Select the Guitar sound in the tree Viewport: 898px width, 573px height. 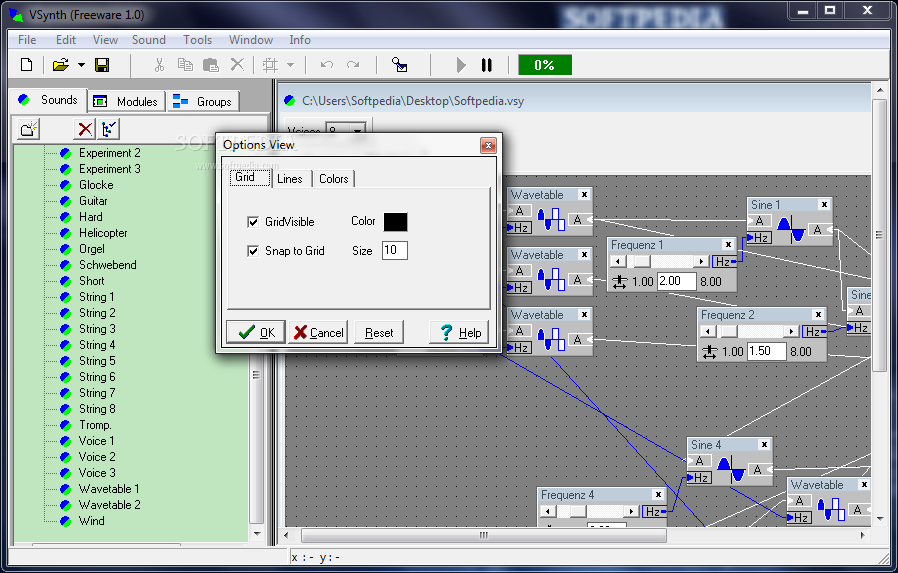click(x=93, y=201)
